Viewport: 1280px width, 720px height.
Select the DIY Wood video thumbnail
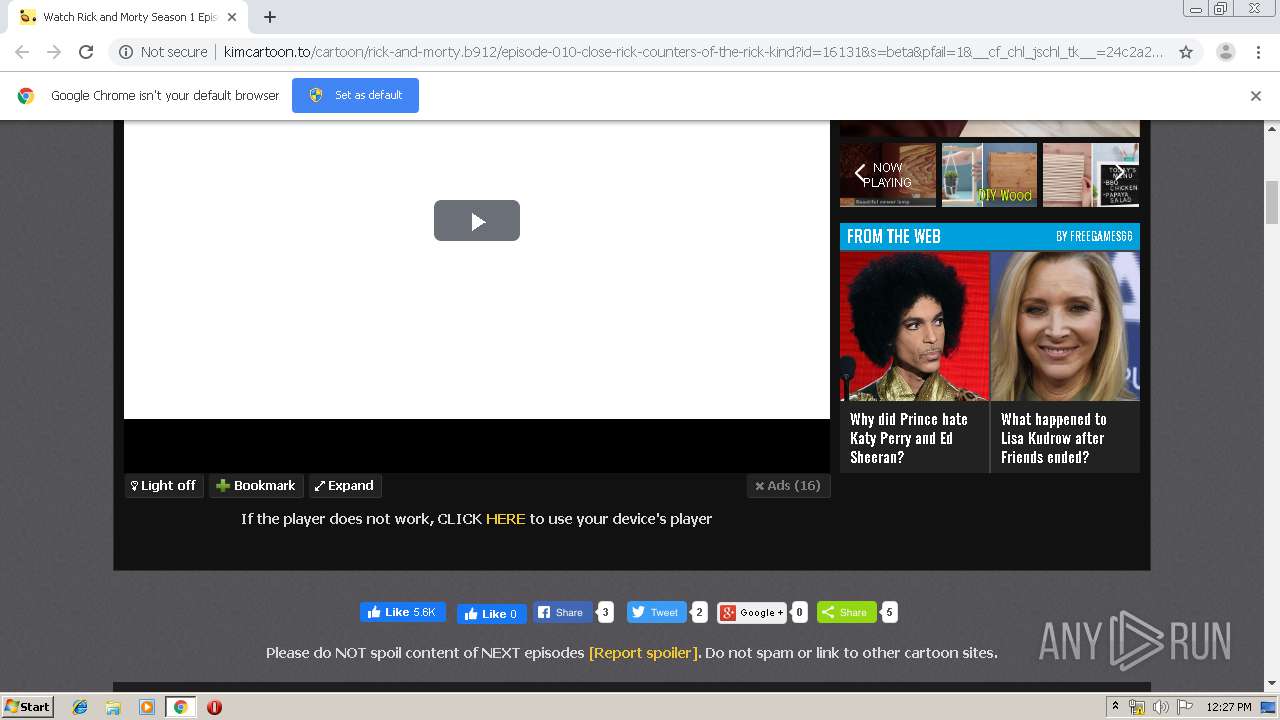coord(989,175)
